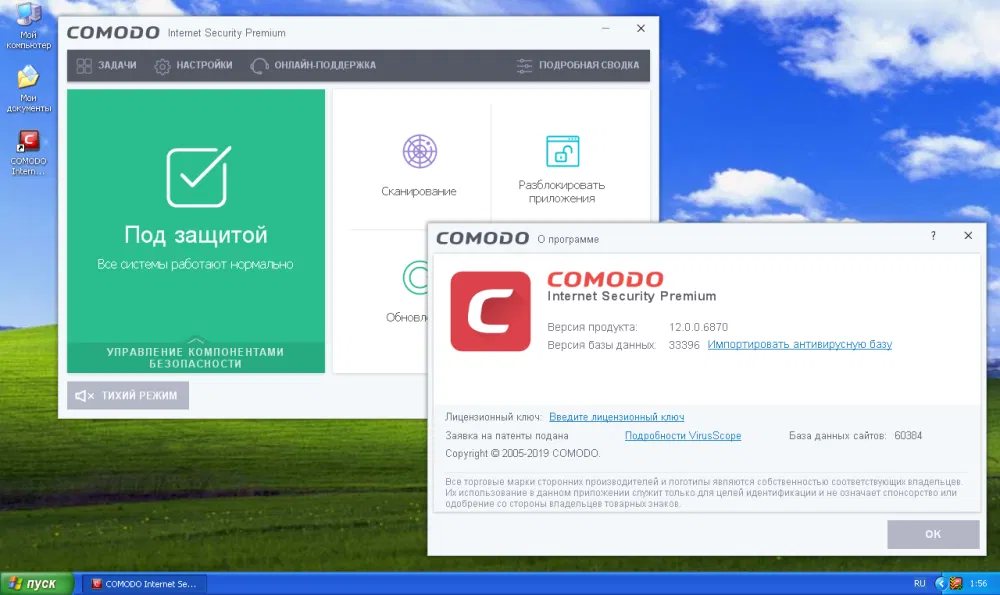This screenshot has width=1000, height=595.
Task: Click Разблокировать приложения label
Action: 562,191
